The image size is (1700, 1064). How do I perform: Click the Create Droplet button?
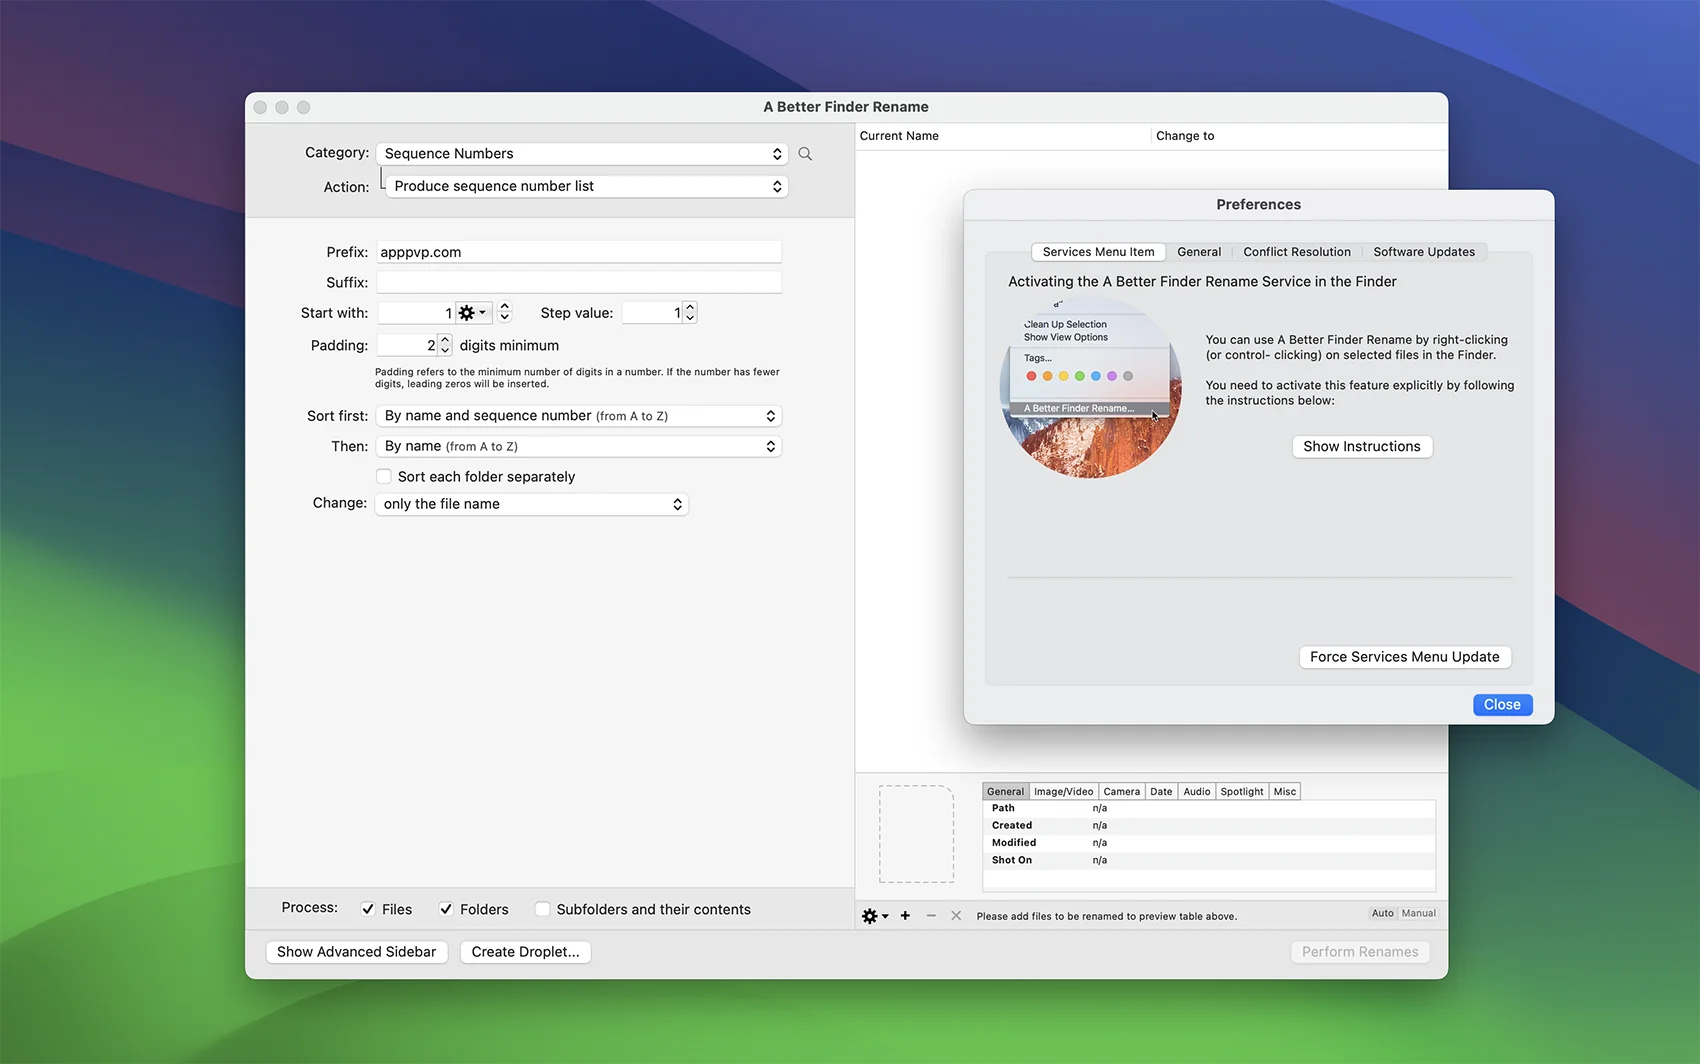pos(525,952)
